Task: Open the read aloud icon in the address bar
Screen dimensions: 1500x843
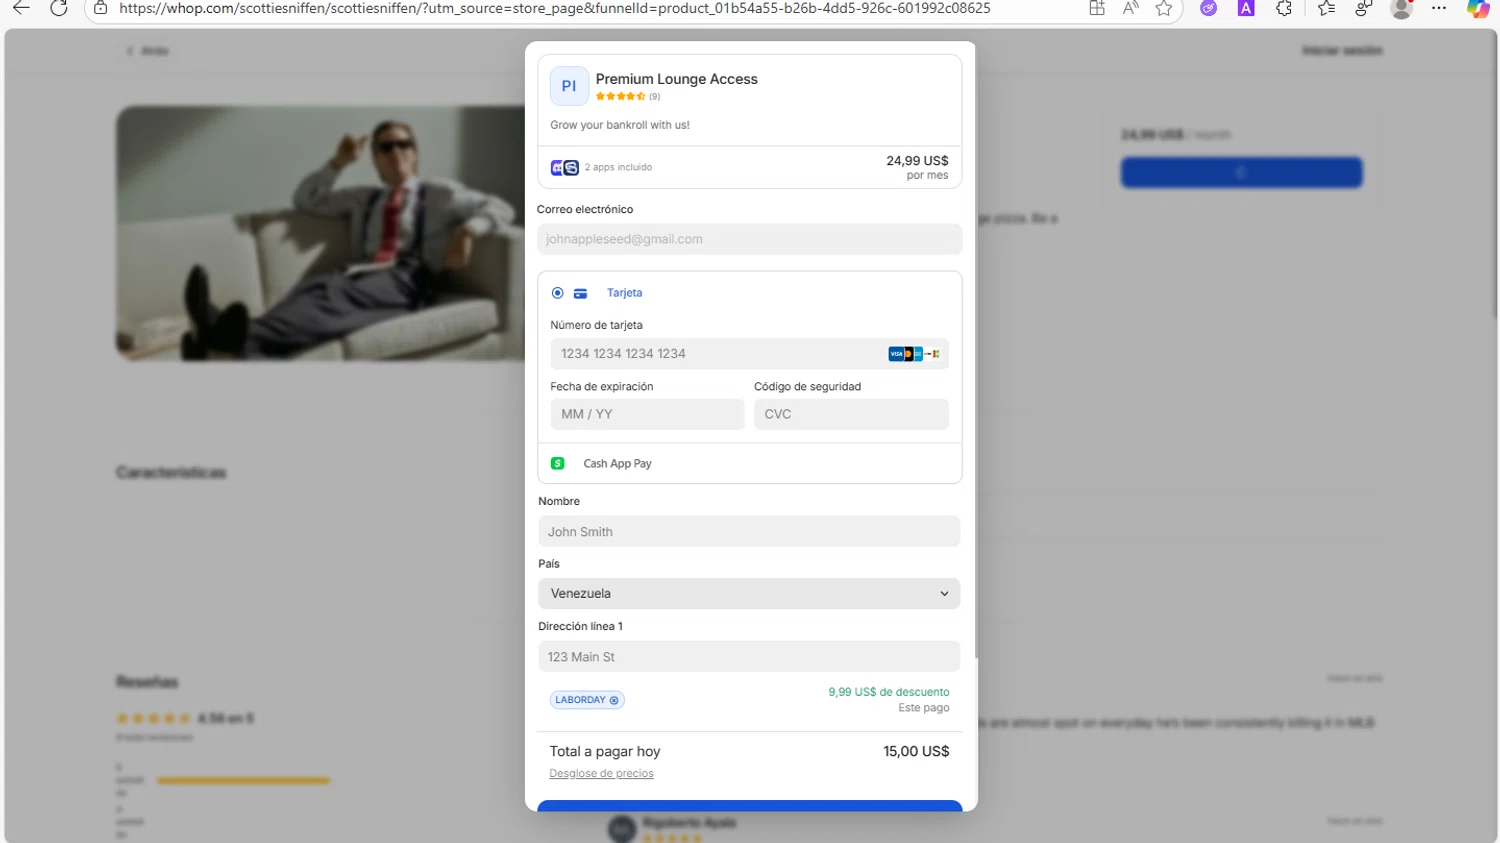Action: pyautogui.click(x=1131, y=8)
